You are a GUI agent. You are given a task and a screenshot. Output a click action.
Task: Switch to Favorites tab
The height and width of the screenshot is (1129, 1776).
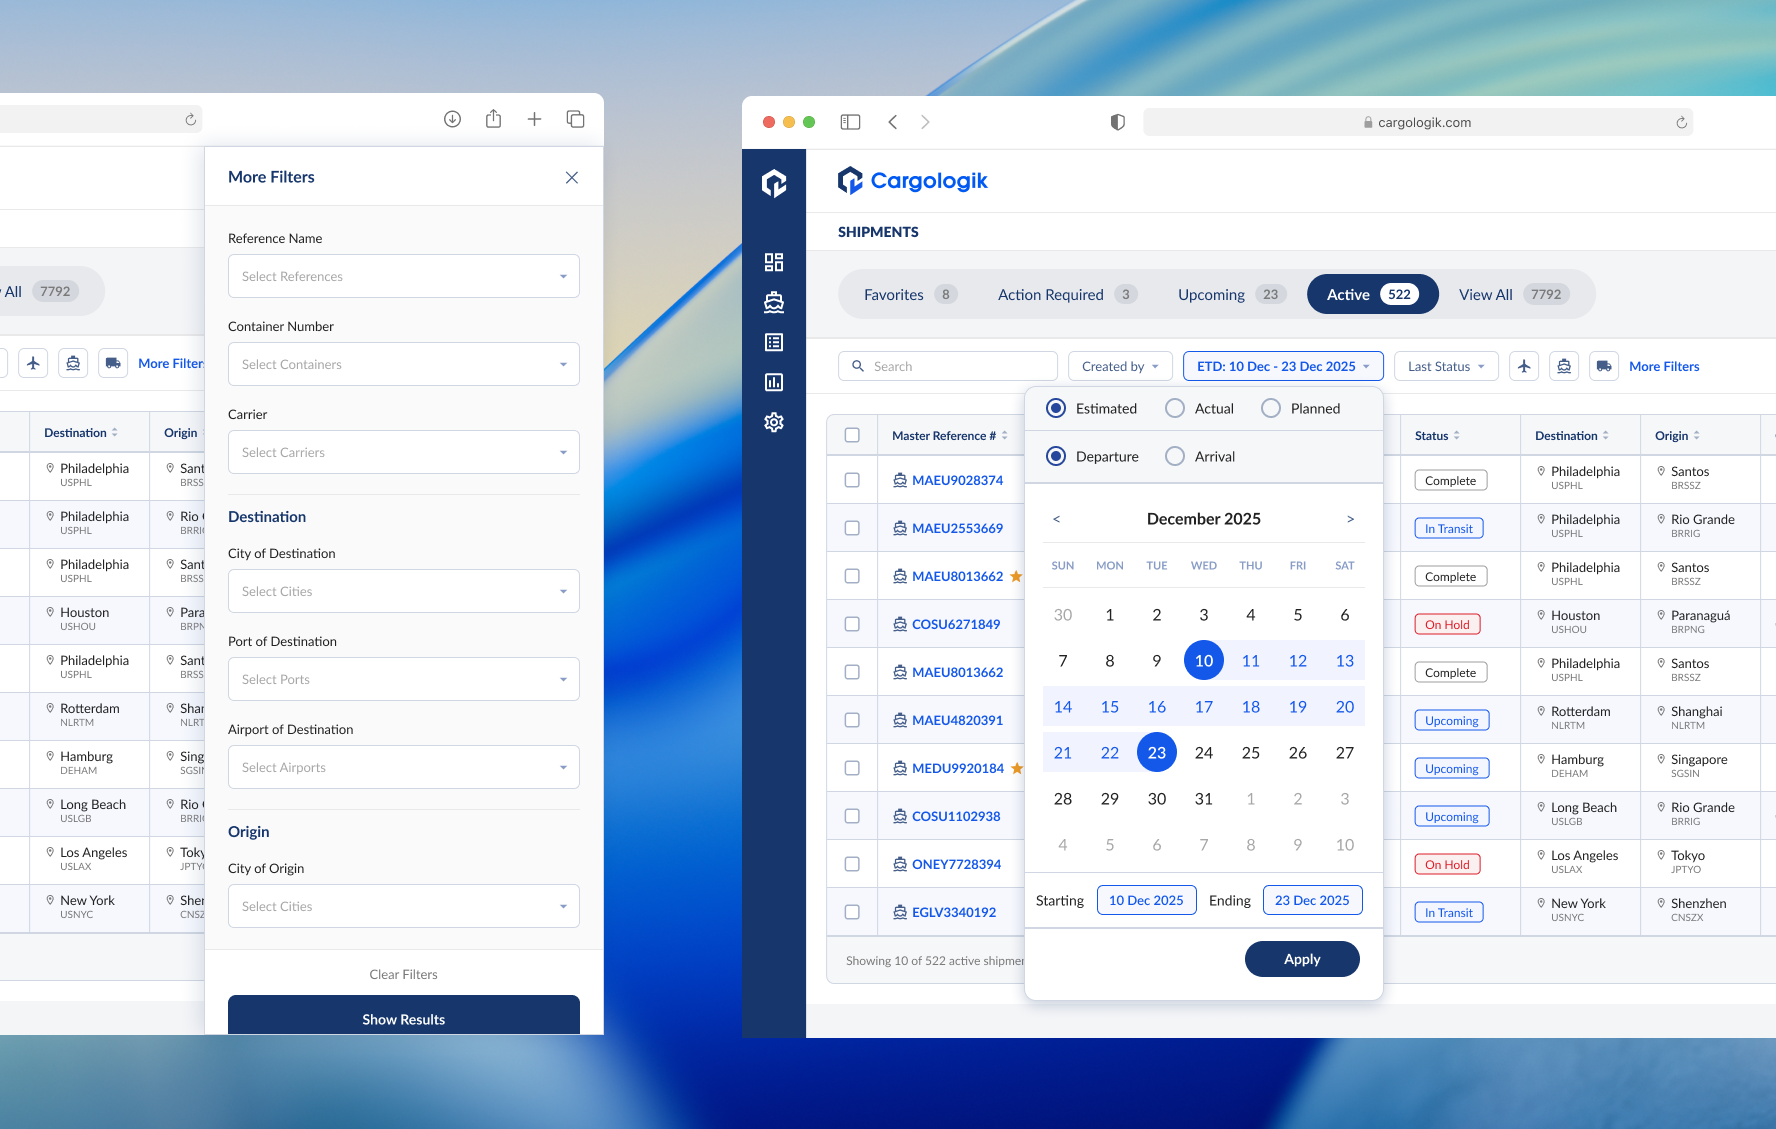[x=910, y=294]
